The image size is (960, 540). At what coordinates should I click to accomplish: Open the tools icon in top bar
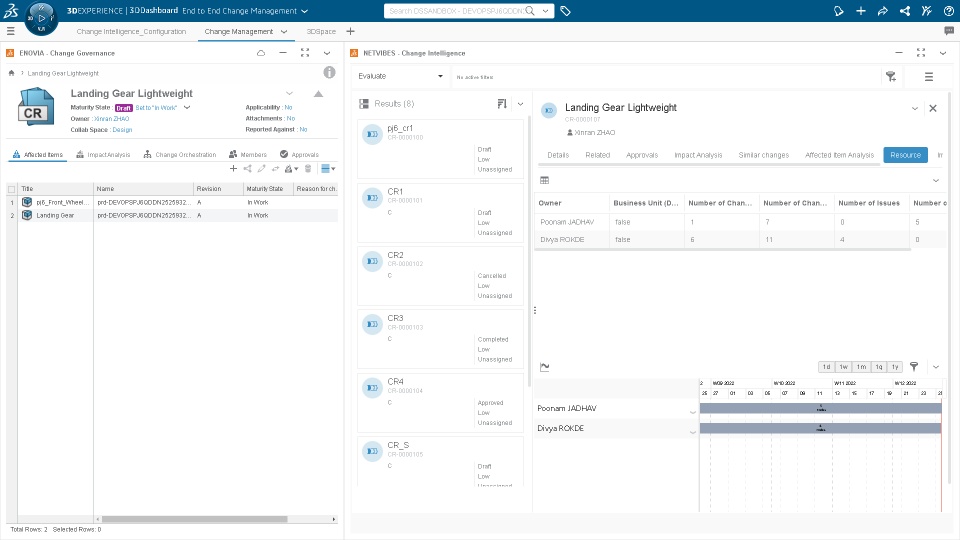927,11
